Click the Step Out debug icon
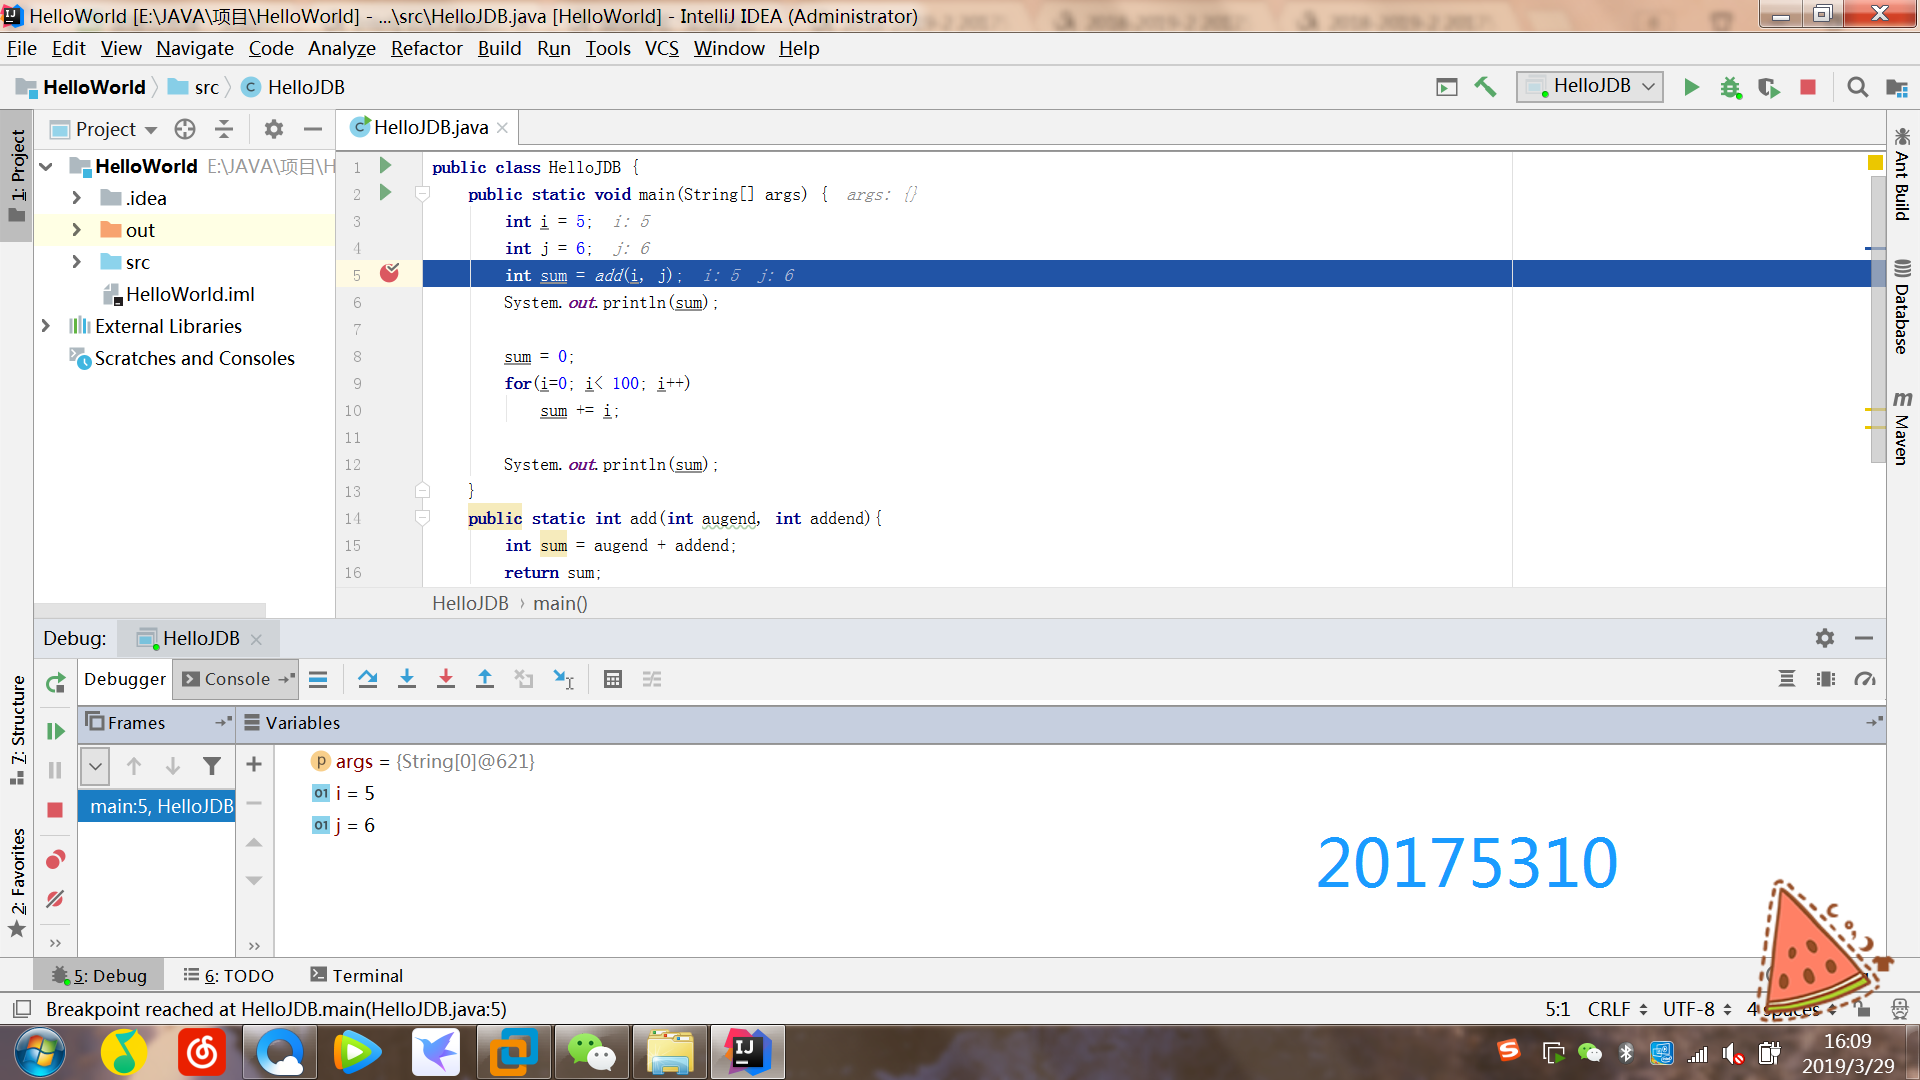The height and width of the screenshot is (1080, 1920). (x=485, y=679)
